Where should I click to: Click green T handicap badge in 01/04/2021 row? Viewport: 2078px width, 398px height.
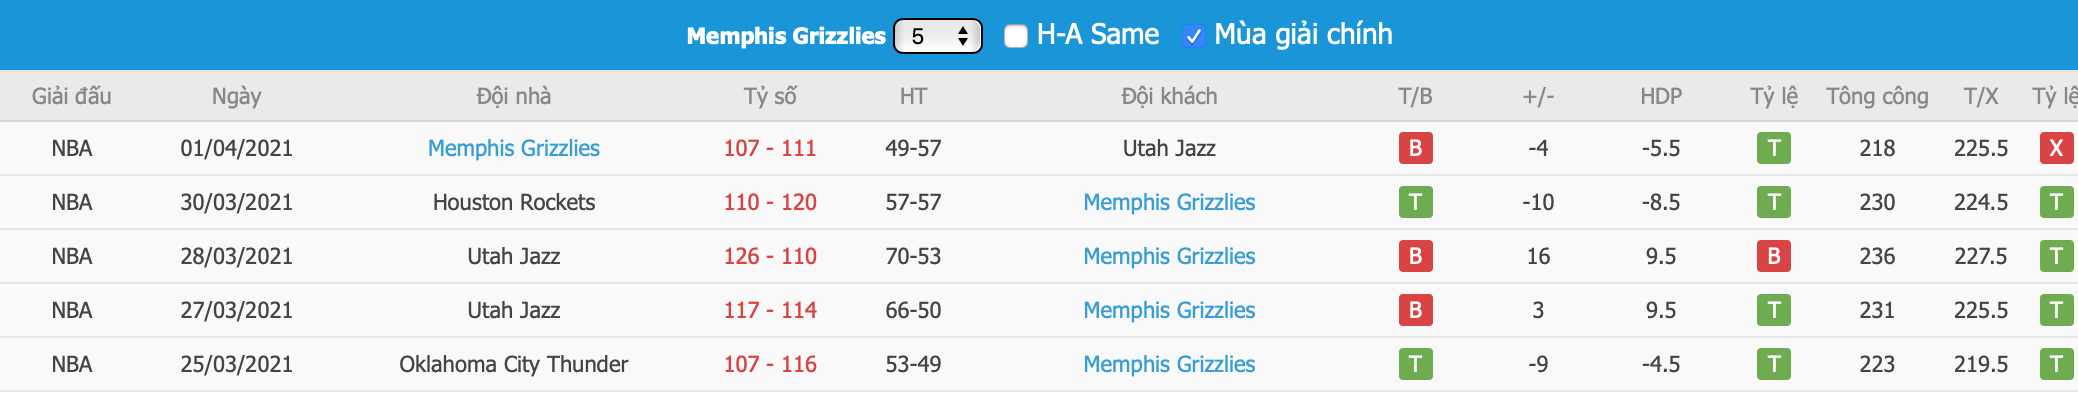(1774, 148)
